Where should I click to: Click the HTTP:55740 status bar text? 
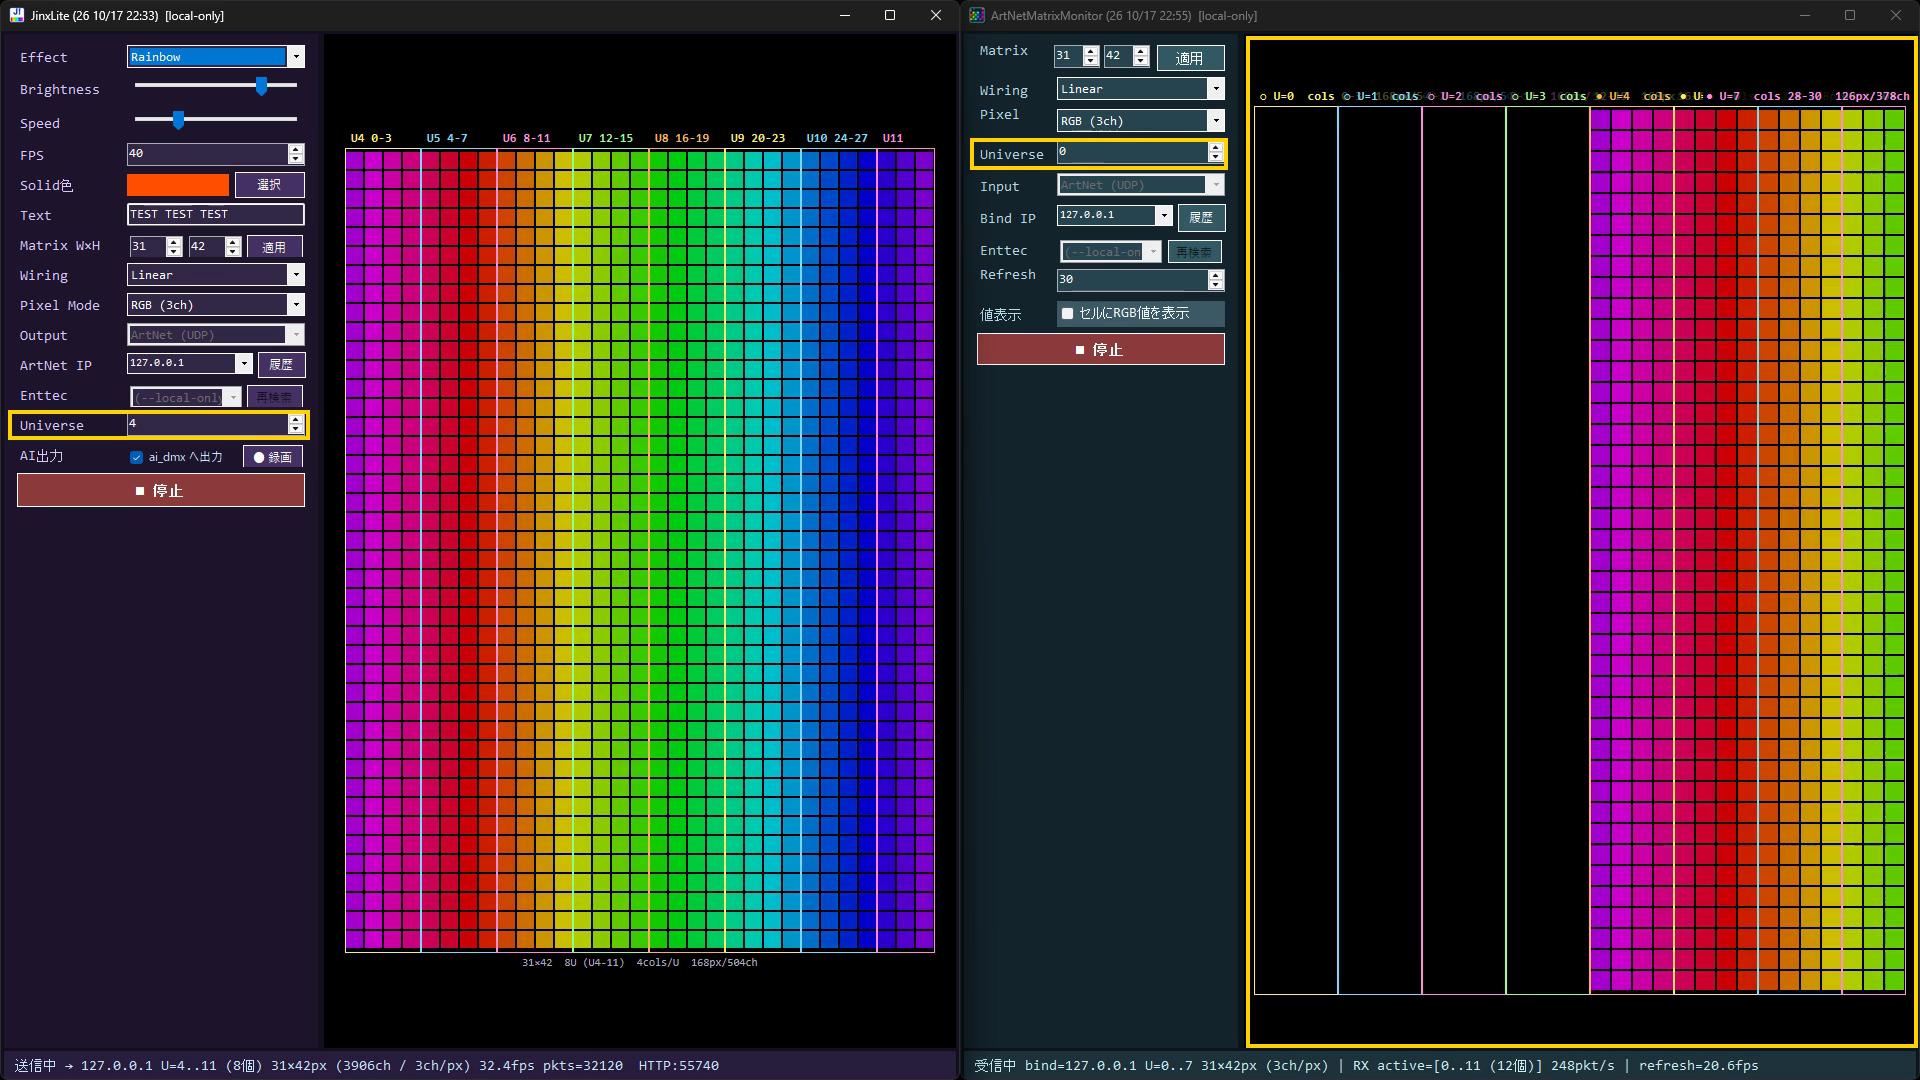tap(678, 1066)
